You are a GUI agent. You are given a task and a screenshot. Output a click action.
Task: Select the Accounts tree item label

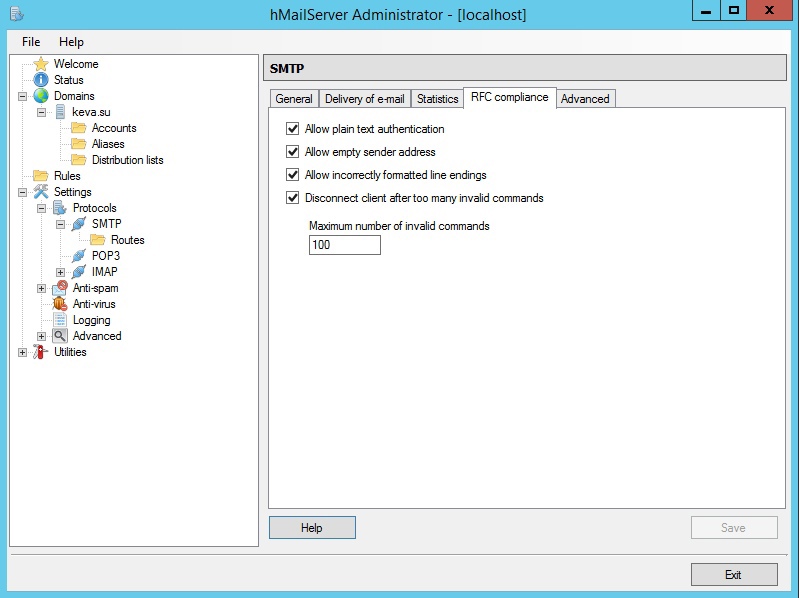114,128
